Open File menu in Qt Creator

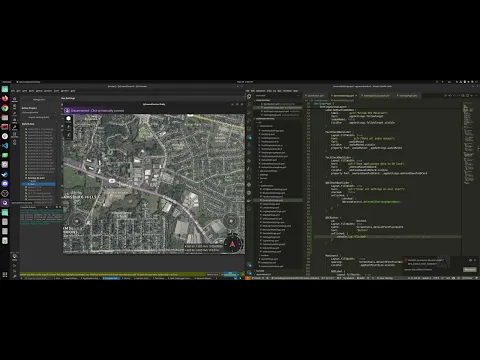13,91
